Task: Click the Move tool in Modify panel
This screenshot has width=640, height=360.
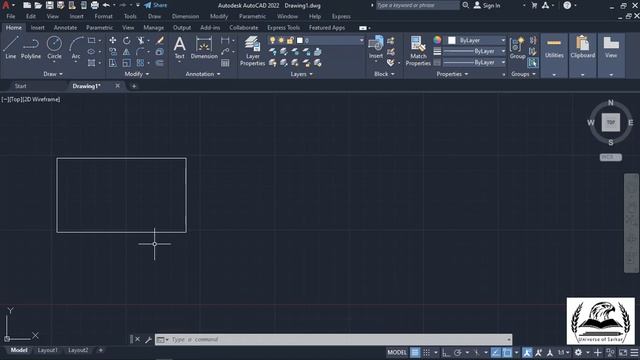Action: click(x=113, y=40)
